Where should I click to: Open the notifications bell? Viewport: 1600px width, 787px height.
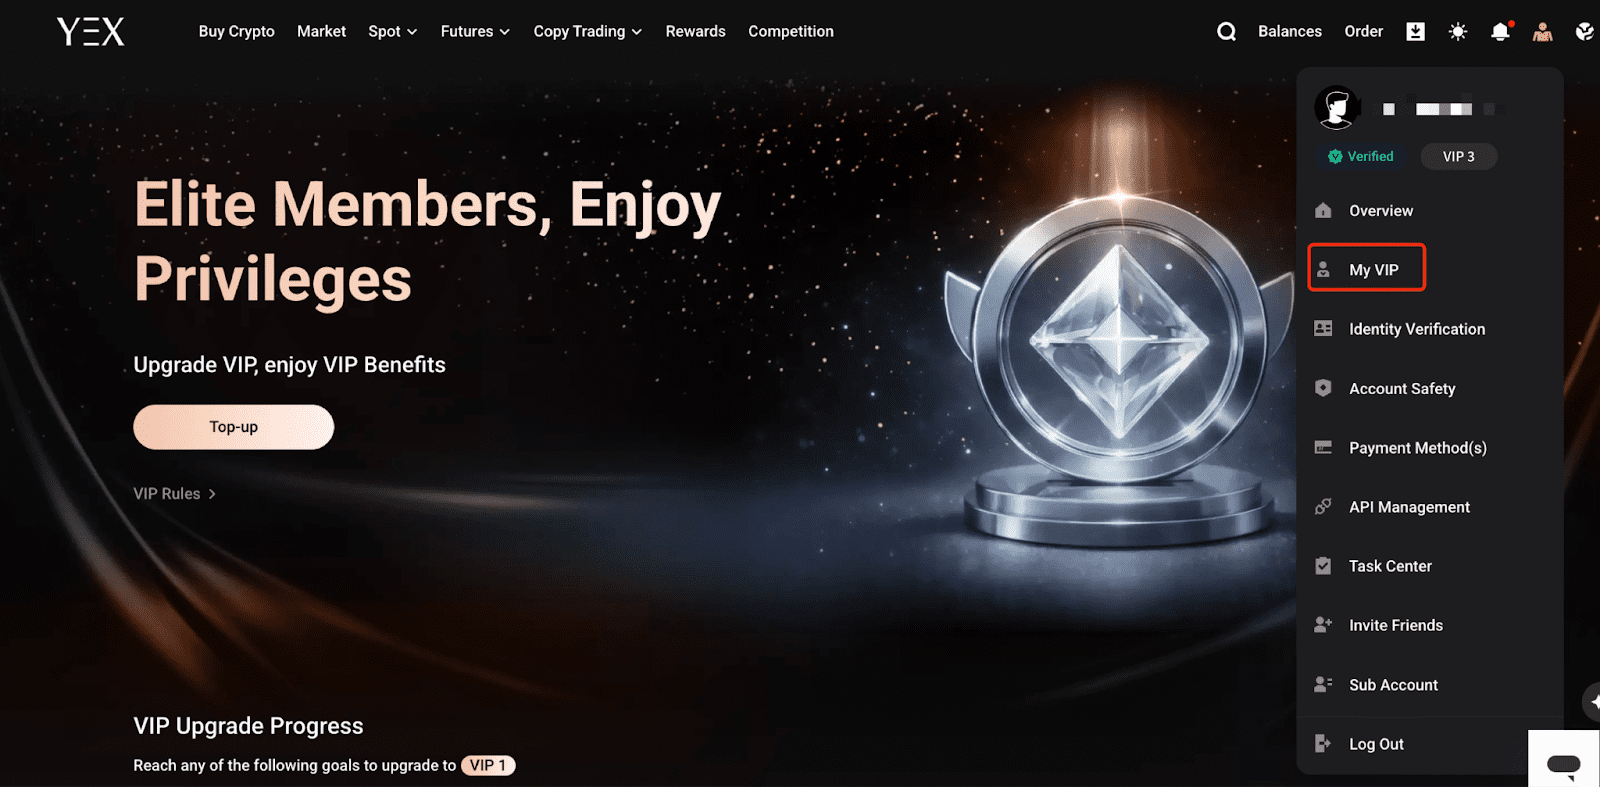tap(1500, 32)
